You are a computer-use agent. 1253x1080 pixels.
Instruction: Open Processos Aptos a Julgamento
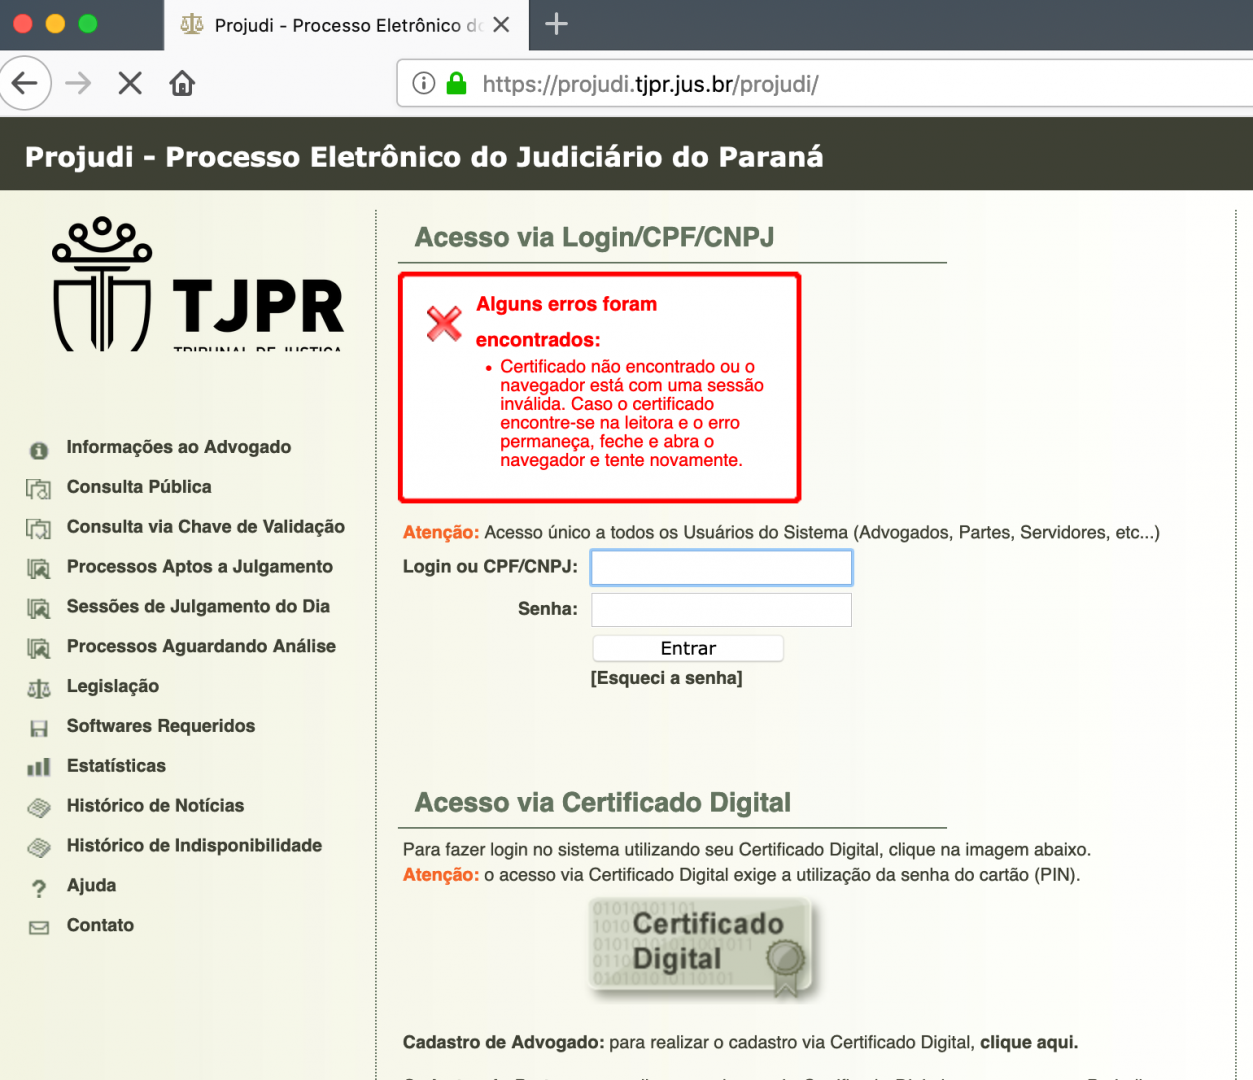pos(200,567)
